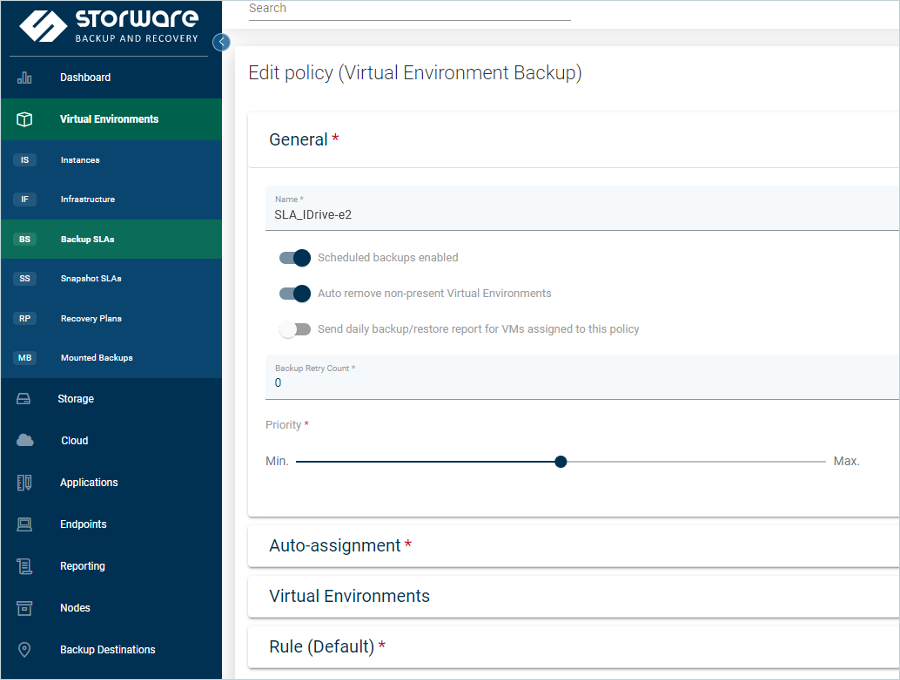Screen dimensions: 900x680
Task: Click the Backup Retry Count field
Action: pos(582,378)
